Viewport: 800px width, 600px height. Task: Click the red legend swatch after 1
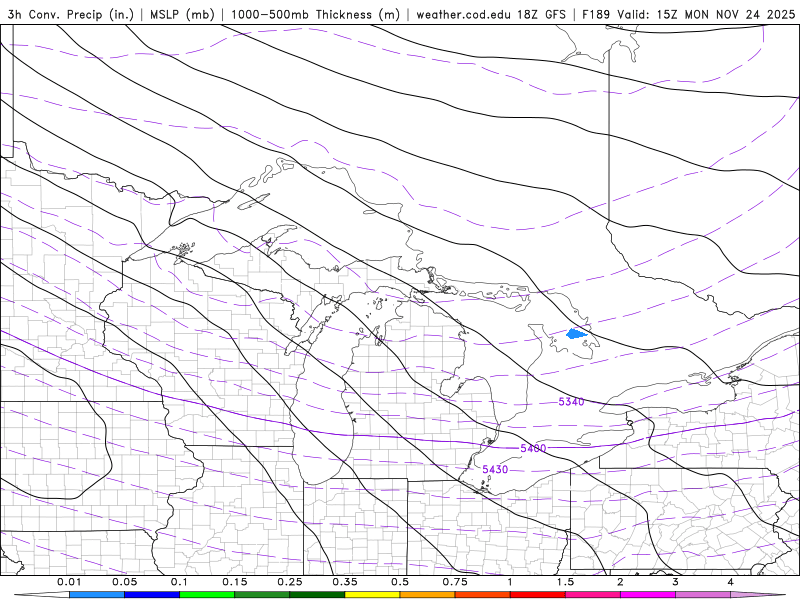coord(538,595)
